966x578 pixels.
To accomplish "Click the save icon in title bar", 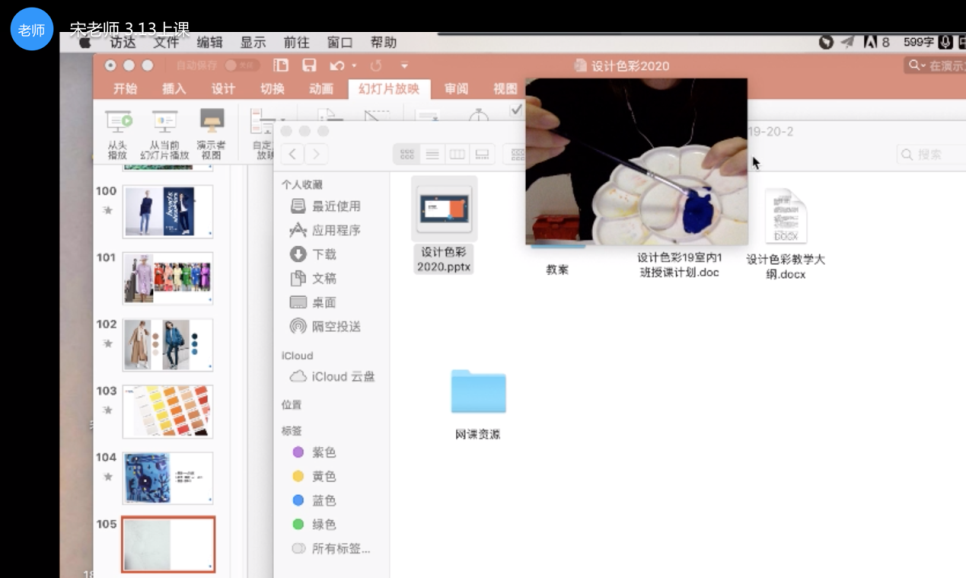I will pyautogui.click(x=309, y=66).
